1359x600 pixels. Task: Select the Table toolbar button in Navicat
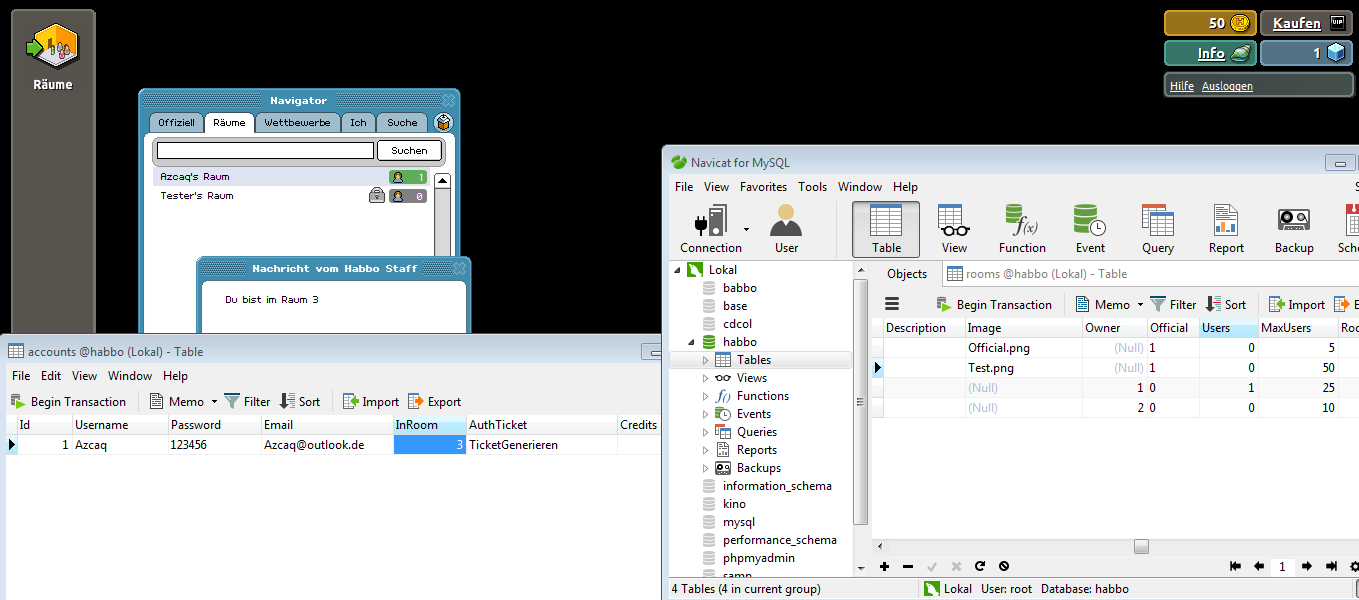pos(886,229)
